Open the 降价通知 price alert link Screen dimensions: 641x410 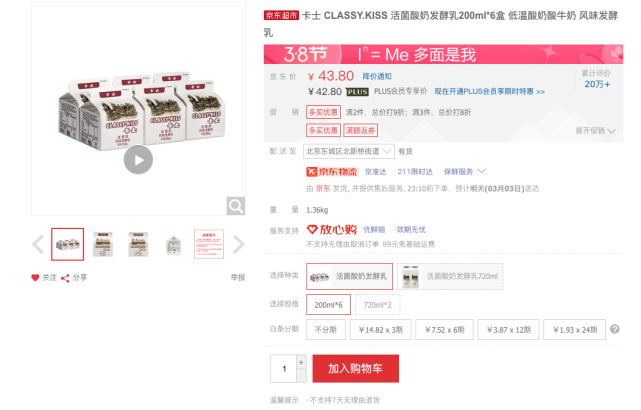coord(377,76)
